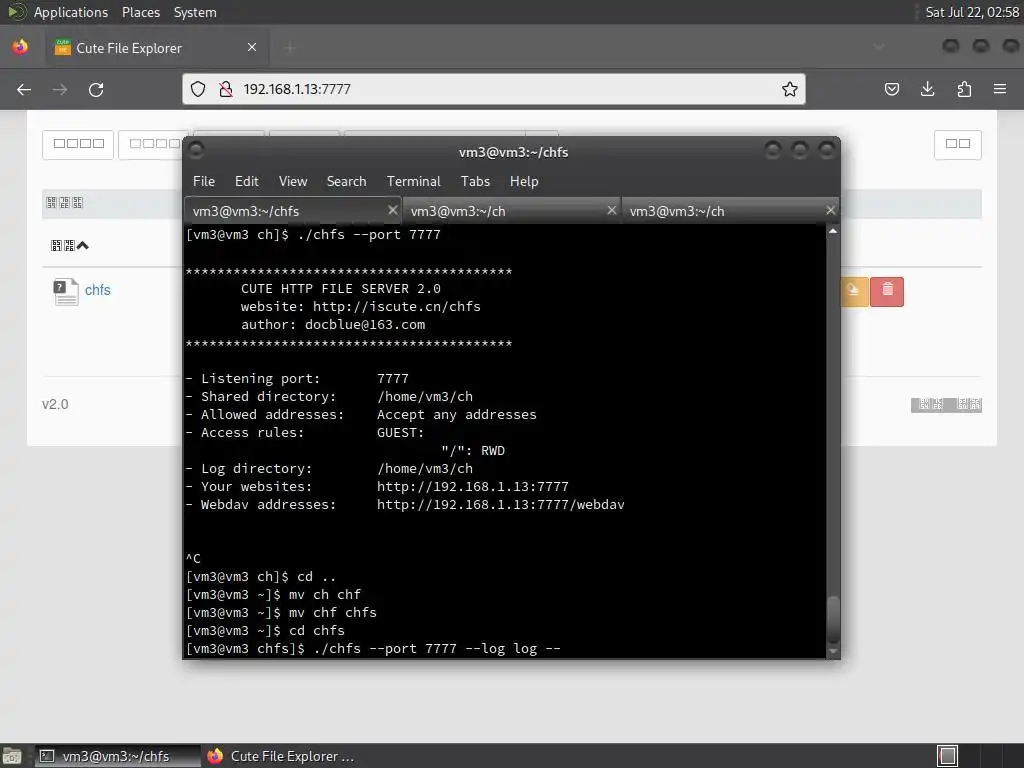Open Terminal Tabs menu
The height and width of the screenshot is (768, 1024).
475,182
